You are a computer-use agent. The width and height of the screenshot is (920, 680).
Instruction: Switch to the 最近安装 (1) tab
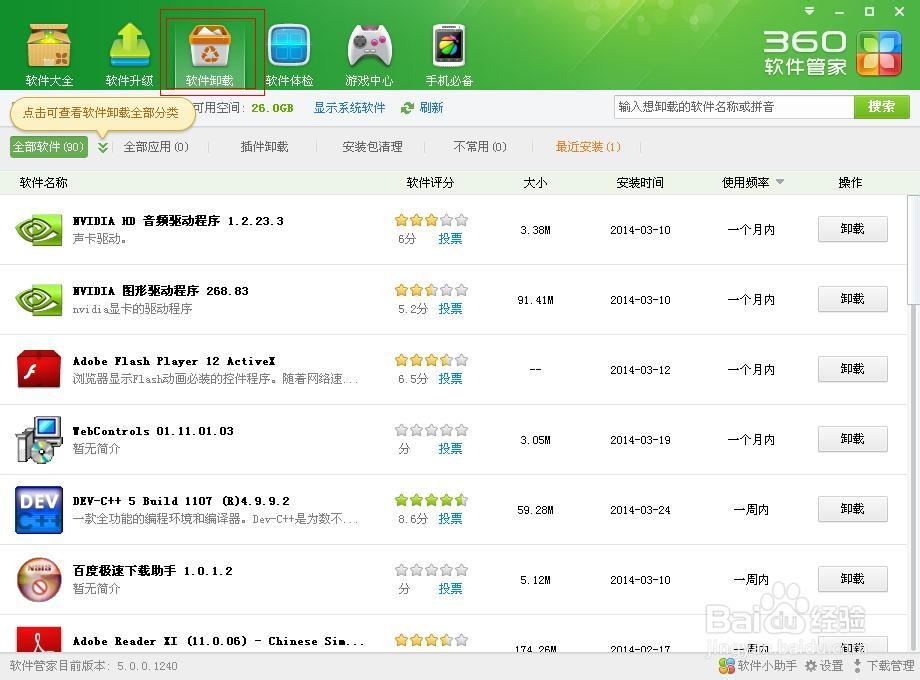pos(588,147)
